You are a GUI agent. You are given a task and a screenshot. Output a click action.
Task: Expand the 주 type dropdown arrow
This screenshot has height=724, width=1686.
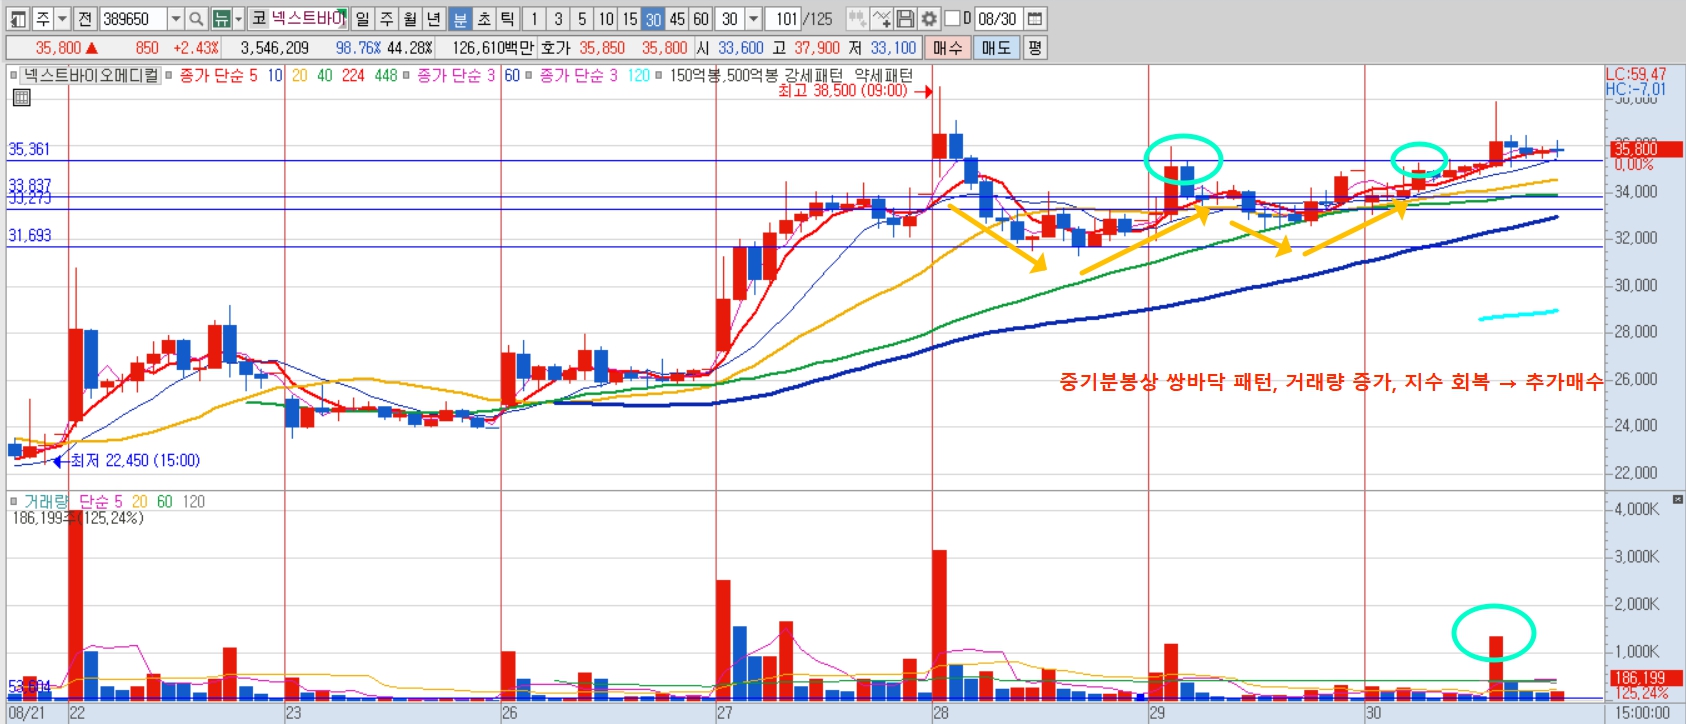(x=62, y=19)
